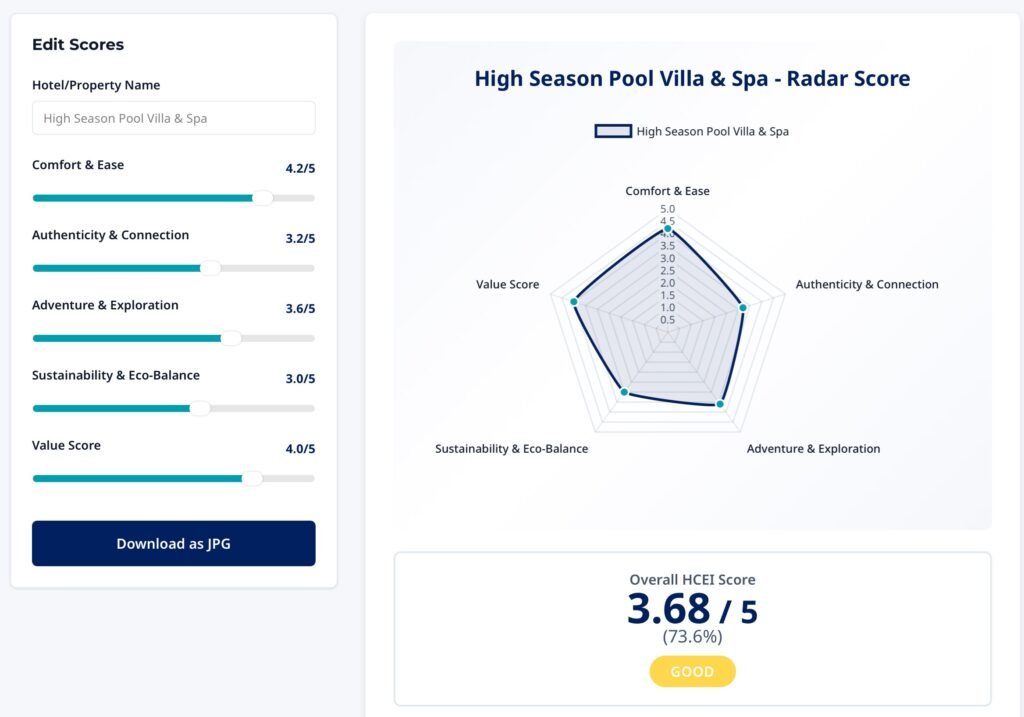The width and height of the screenshot is (1024, 717).
Task: Click the (73.6%) percentage text
Action: pos(692,637)
